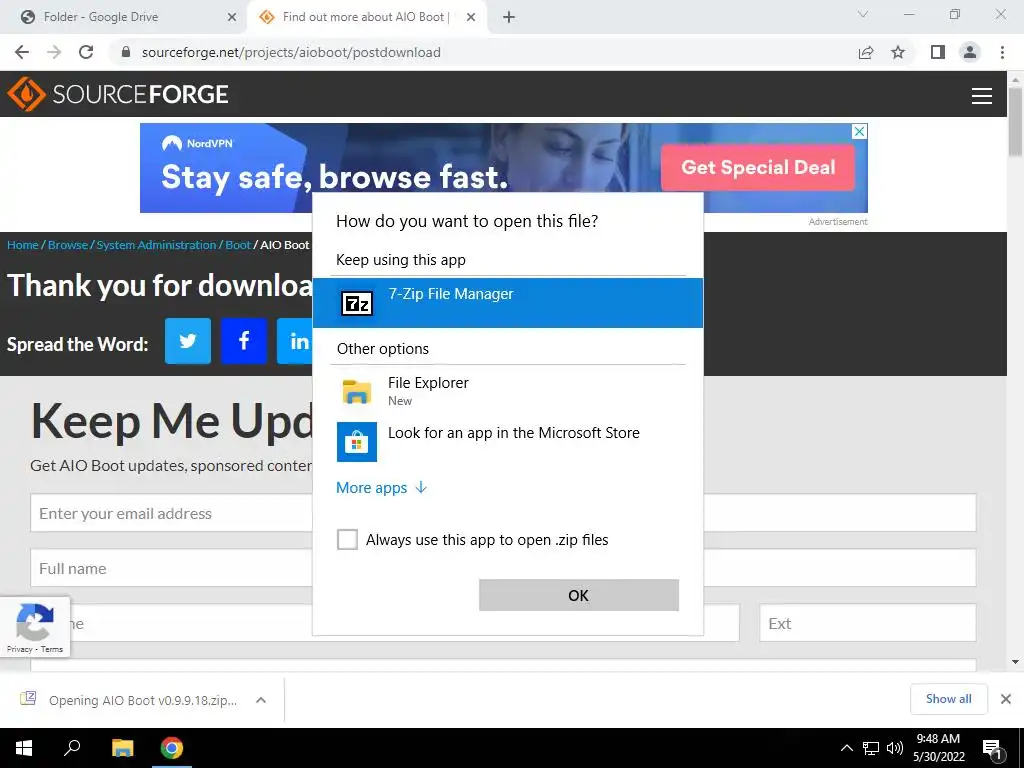Screen dimensions: 1024x768
Task: Open Windows Start menu
Action: click(x=24, y=748)
